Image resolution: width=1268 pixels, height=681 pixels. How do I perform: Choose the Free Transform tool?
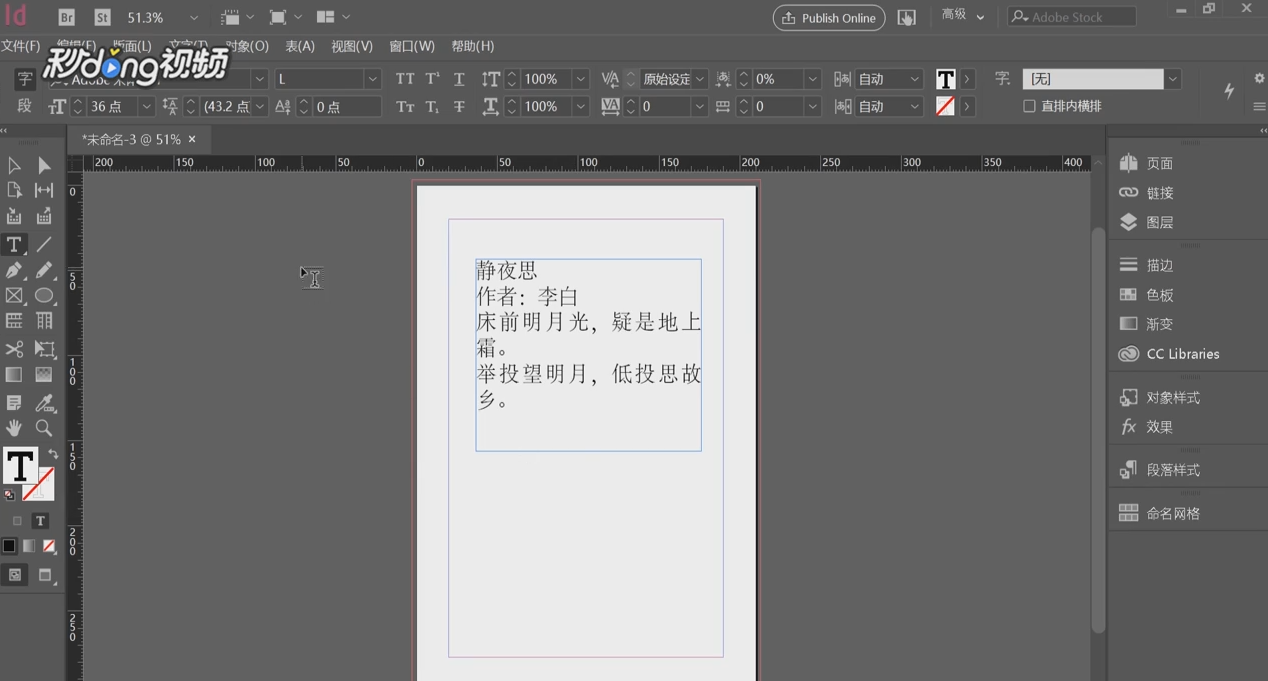(44, 349)
